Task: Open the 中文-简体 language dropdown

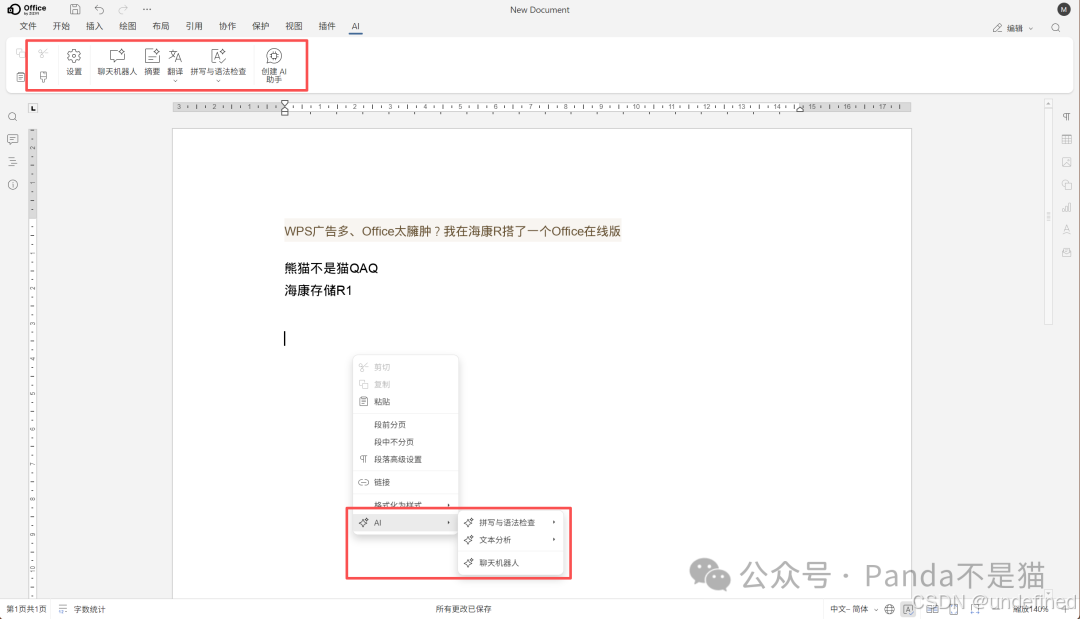Action: point(854,609)
